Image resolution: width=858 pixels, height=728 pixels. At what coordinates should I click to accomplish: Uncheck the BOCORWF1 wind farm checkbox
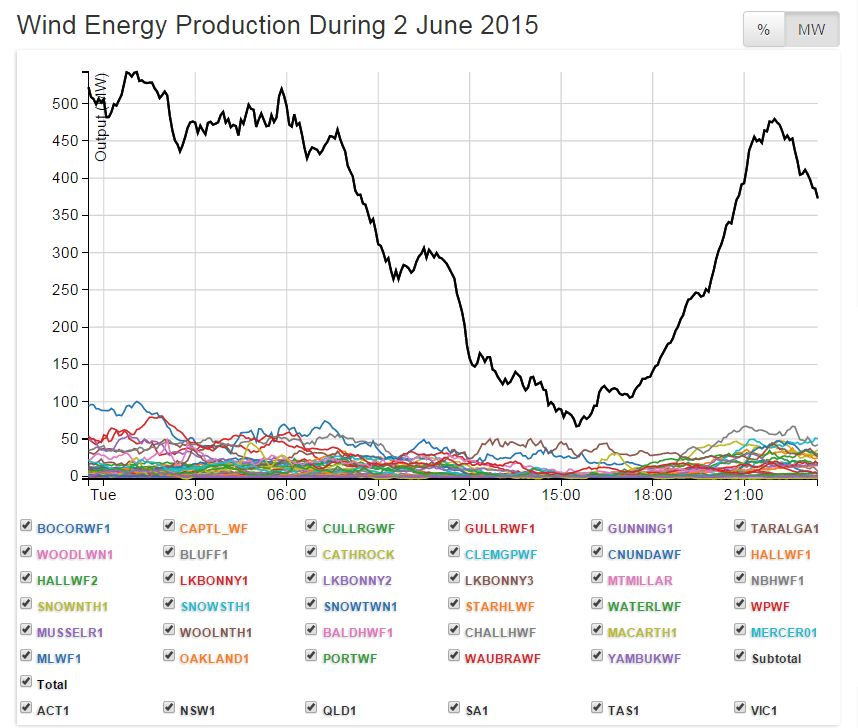coord(26,526)
